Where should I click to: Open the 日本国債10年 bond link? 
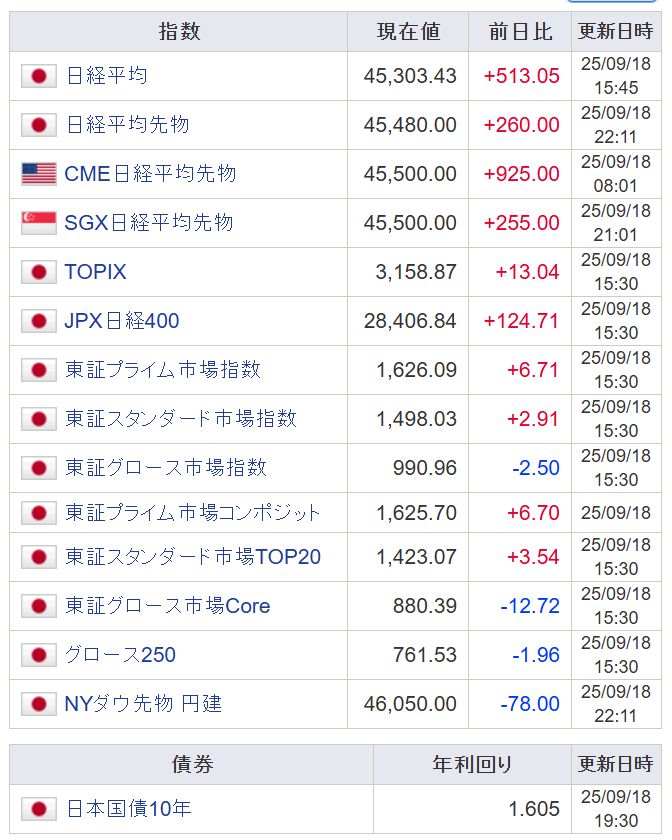point(128,809)
